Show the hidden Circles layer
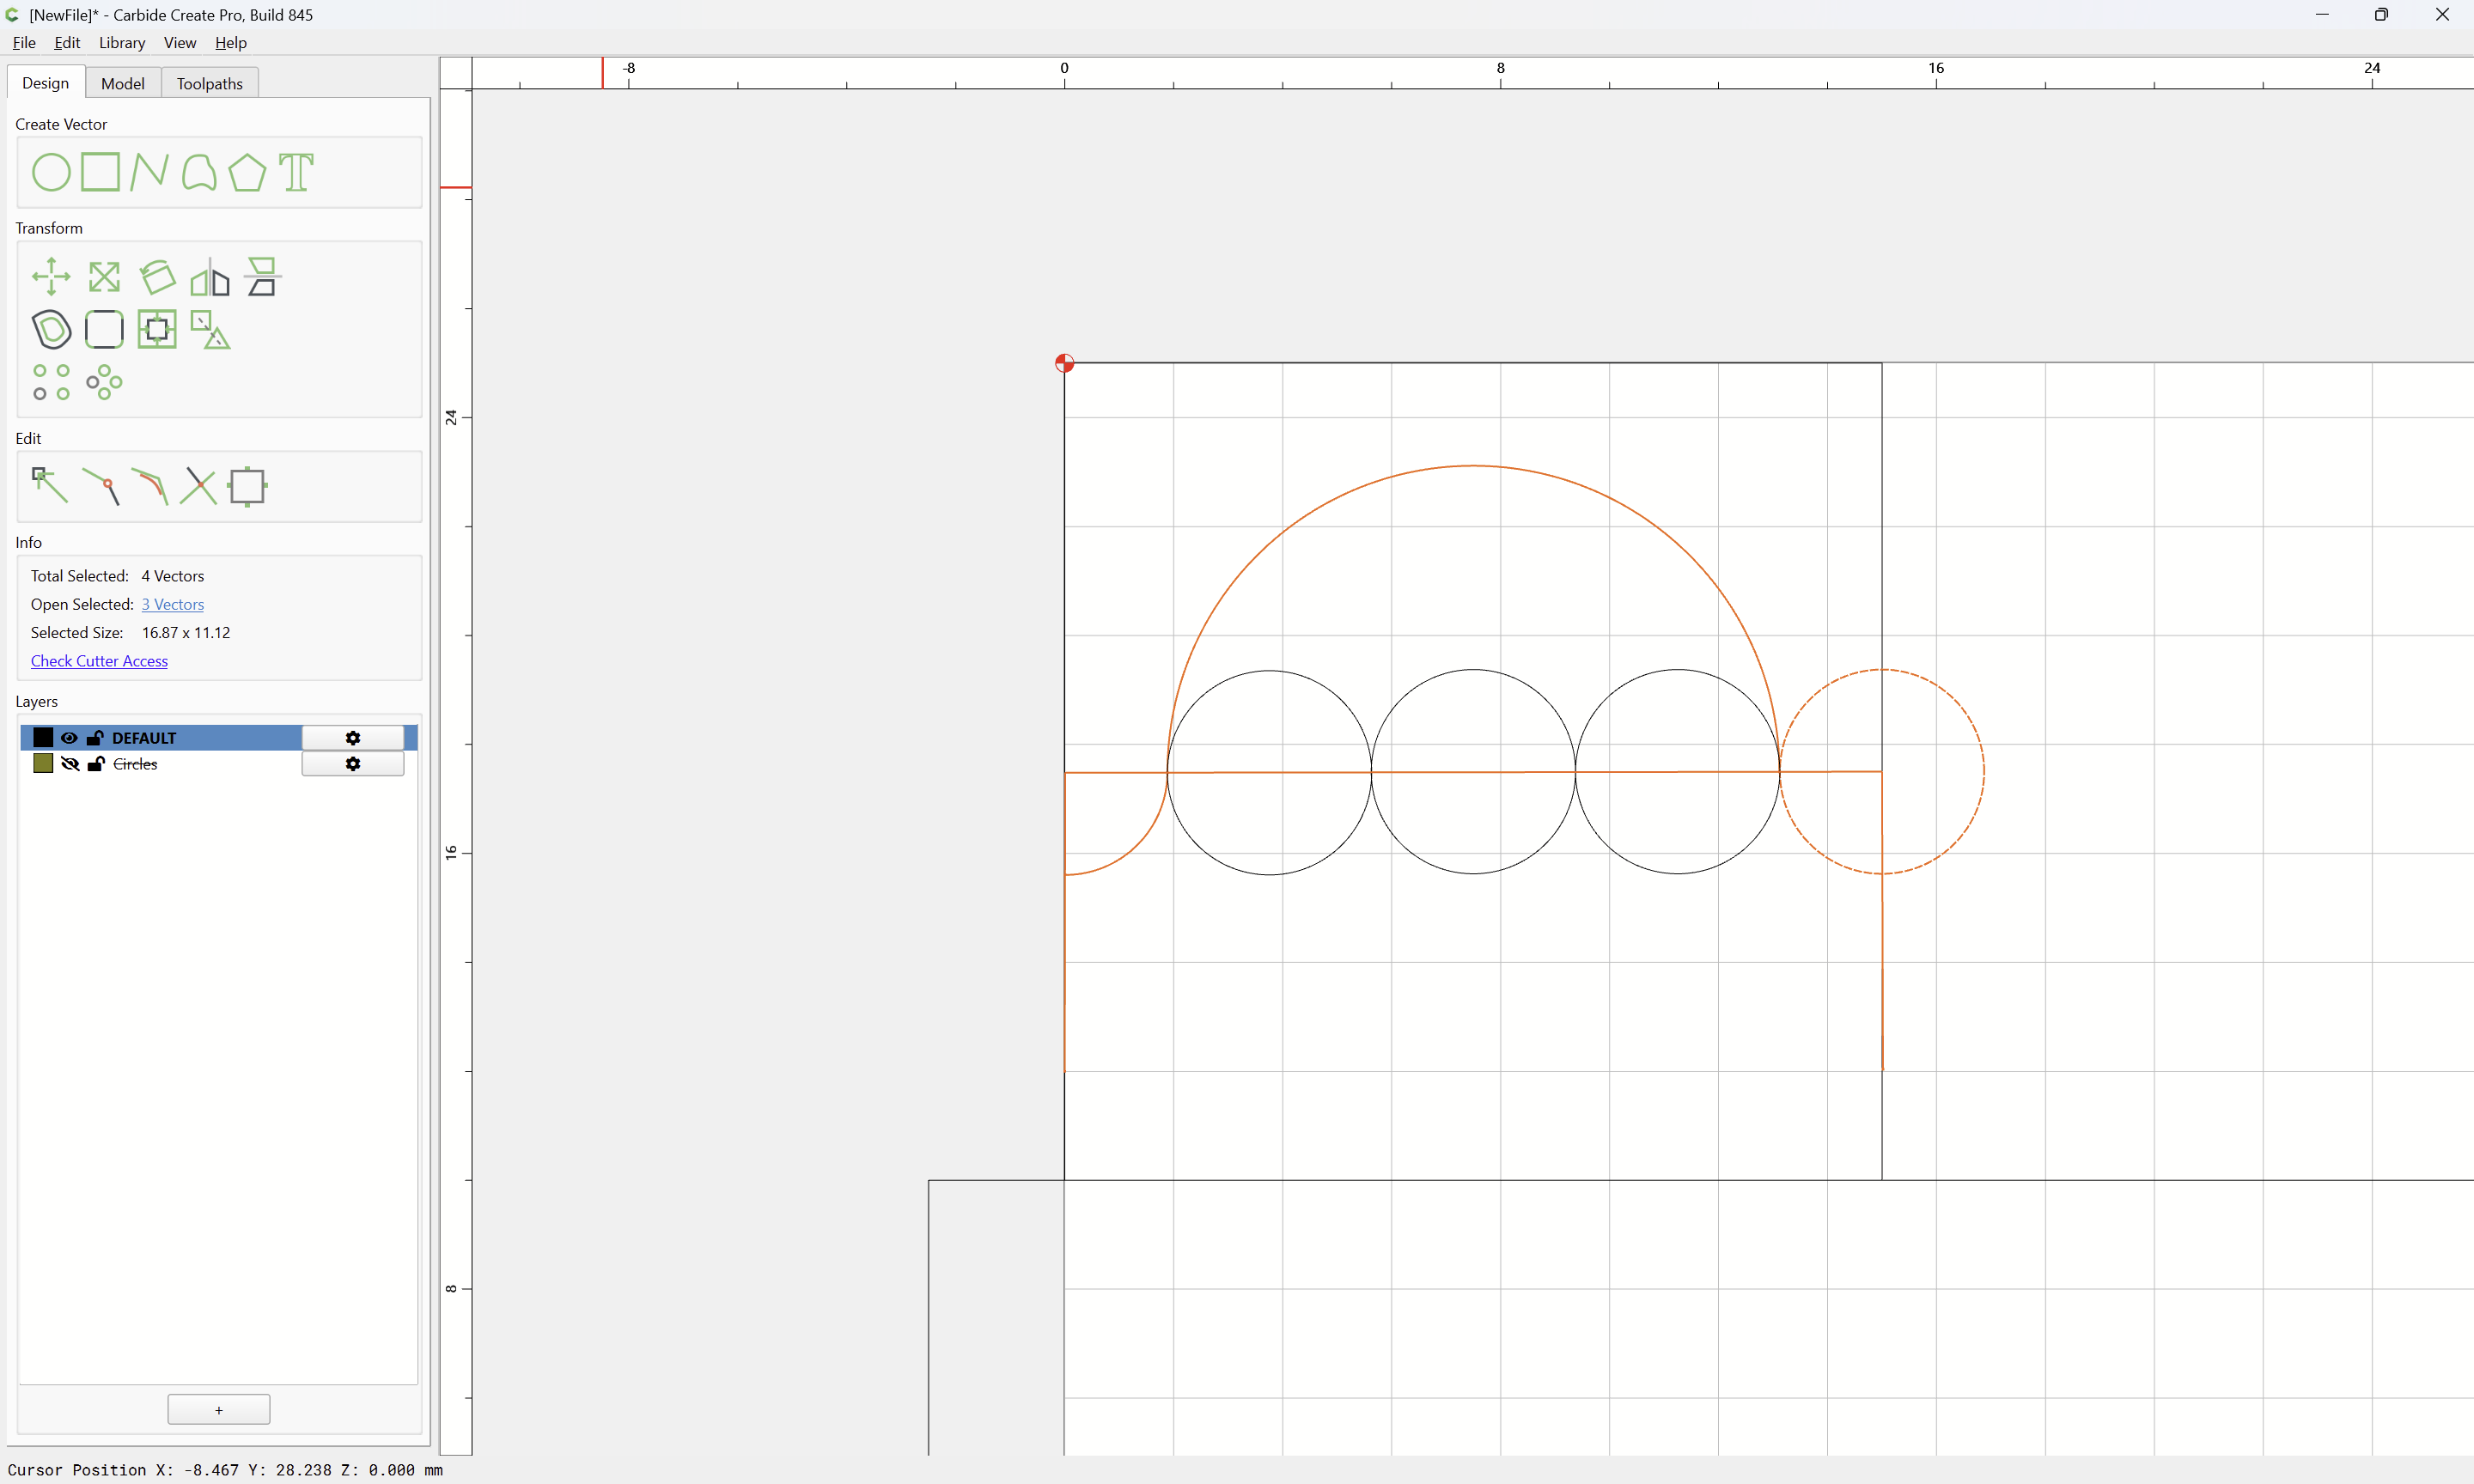The width and height of the screenshot is (2474, 1484). [x=69, y=764]
